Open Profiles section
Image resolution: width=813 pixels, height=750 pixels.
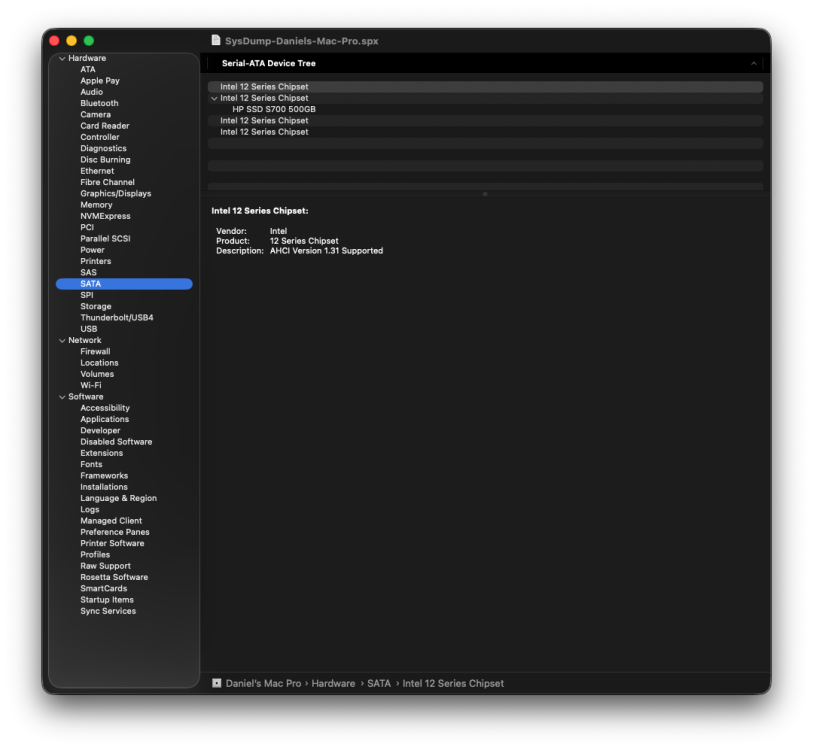[x=95, y=555]
